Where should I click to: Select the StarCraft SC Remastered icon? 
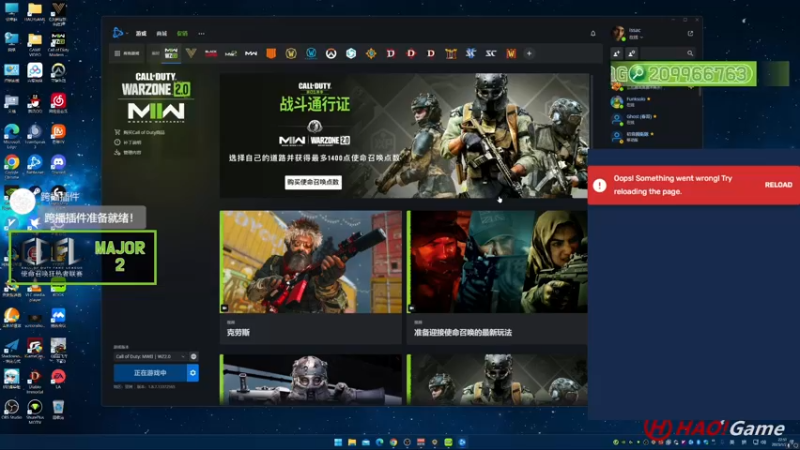pos(491,53)
